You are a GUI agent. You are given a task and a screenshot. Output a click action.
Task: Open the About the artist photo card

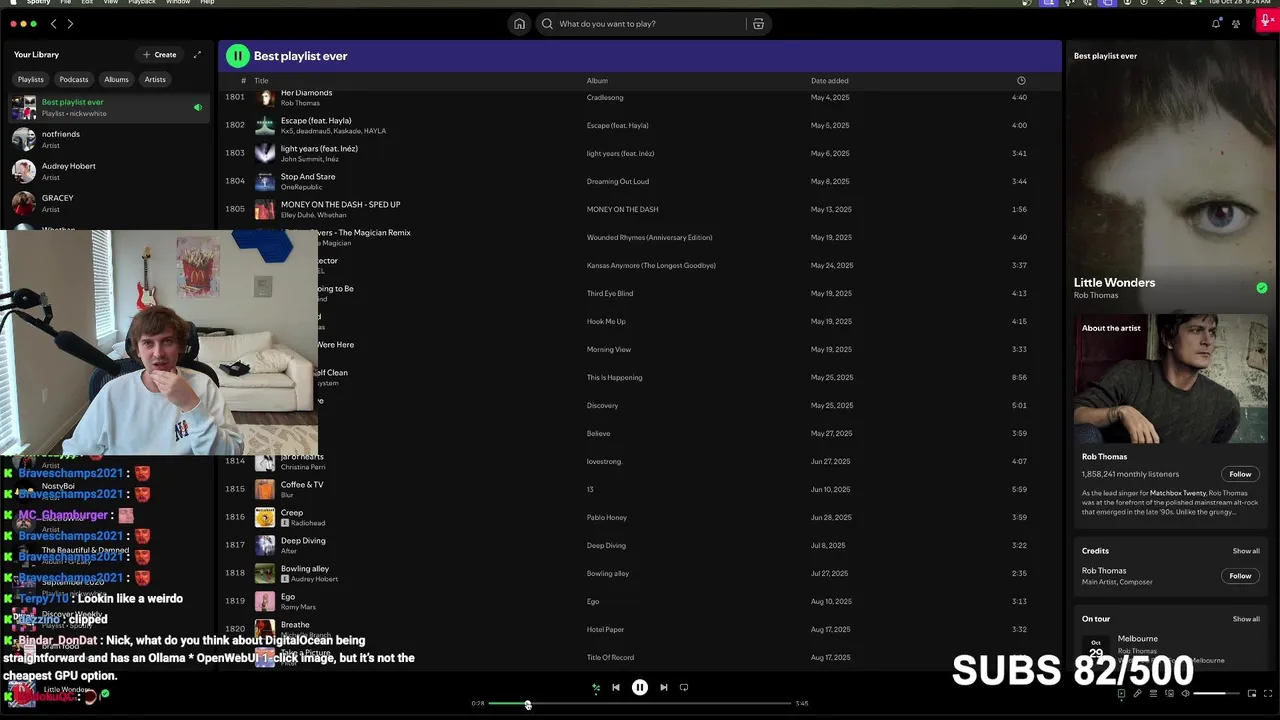pyautogui.click(x=1171, y=379)
